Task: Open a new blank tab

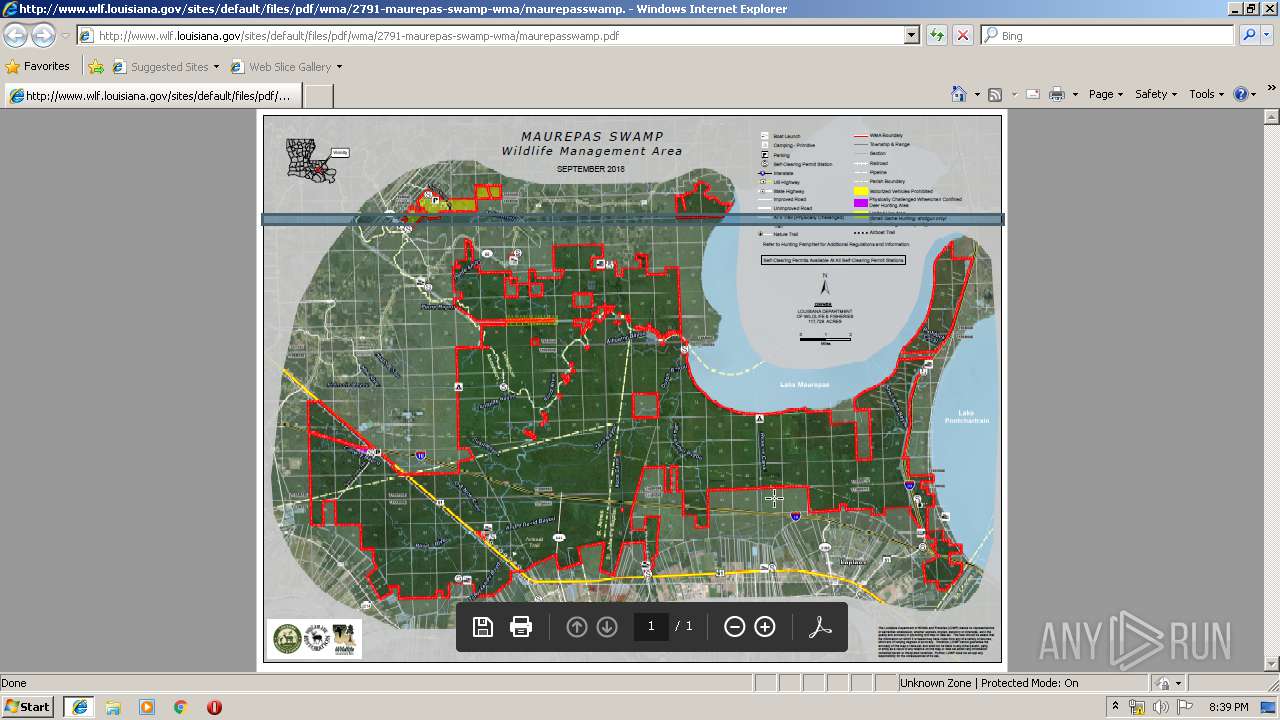Action: coord(318,96)
